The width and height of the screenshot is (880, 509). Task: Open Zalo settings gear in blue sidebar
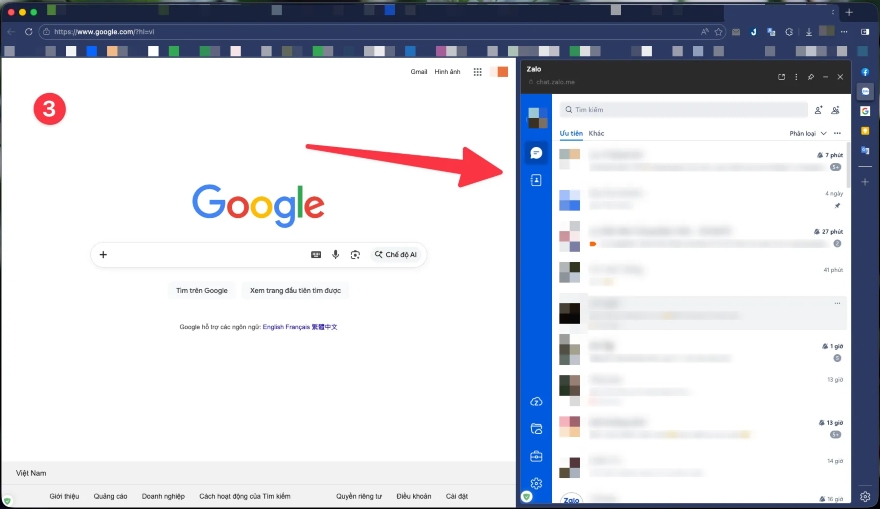click(536, 483)
